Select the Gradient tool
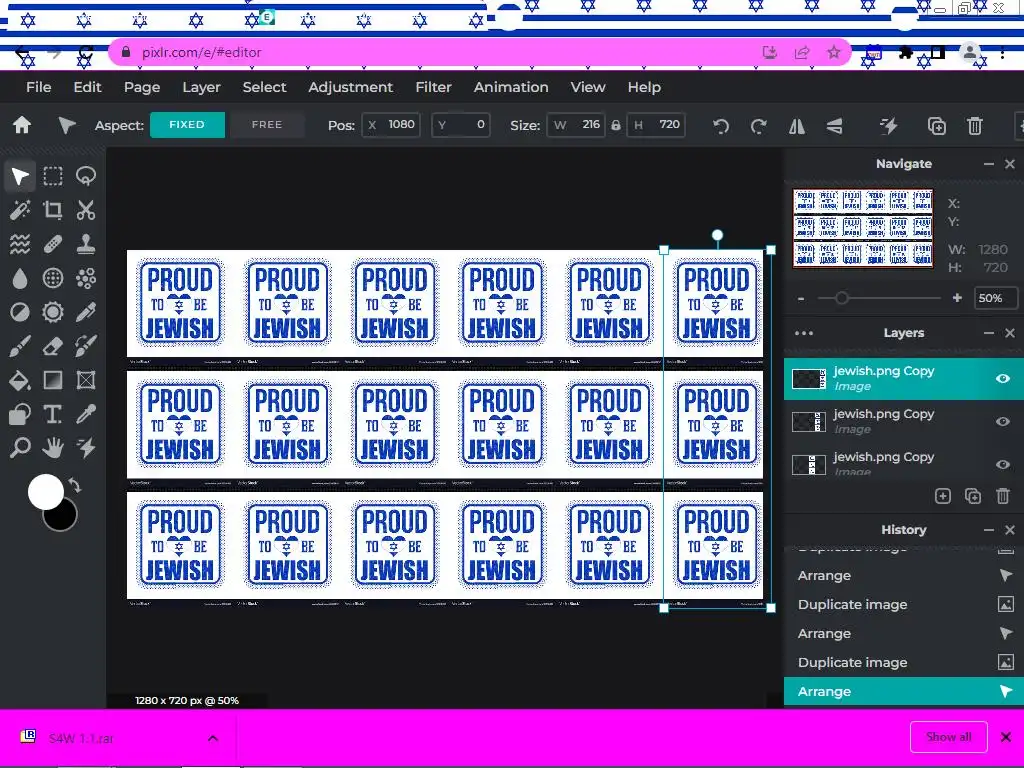This screenshot has width=1024, height=768. coord(53,380)
